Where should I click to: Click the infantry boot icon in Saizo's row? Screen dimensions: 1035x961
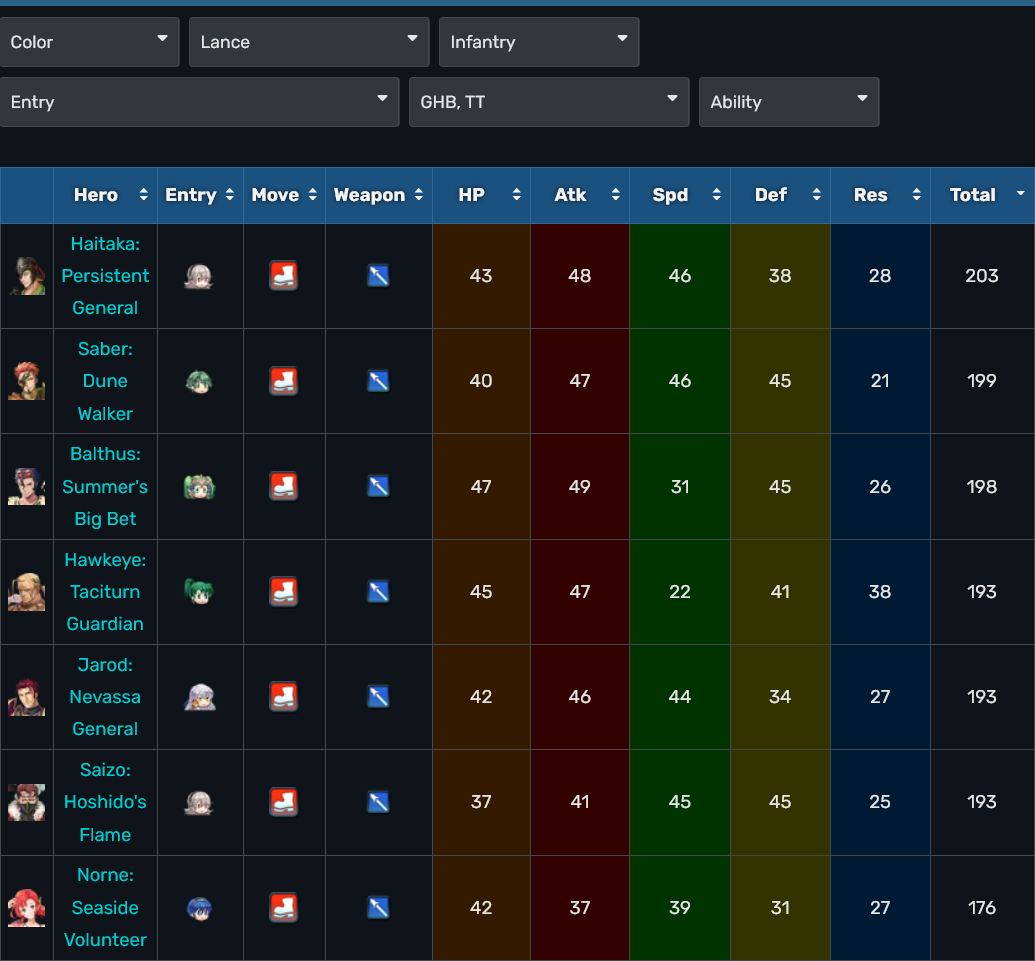284,802
